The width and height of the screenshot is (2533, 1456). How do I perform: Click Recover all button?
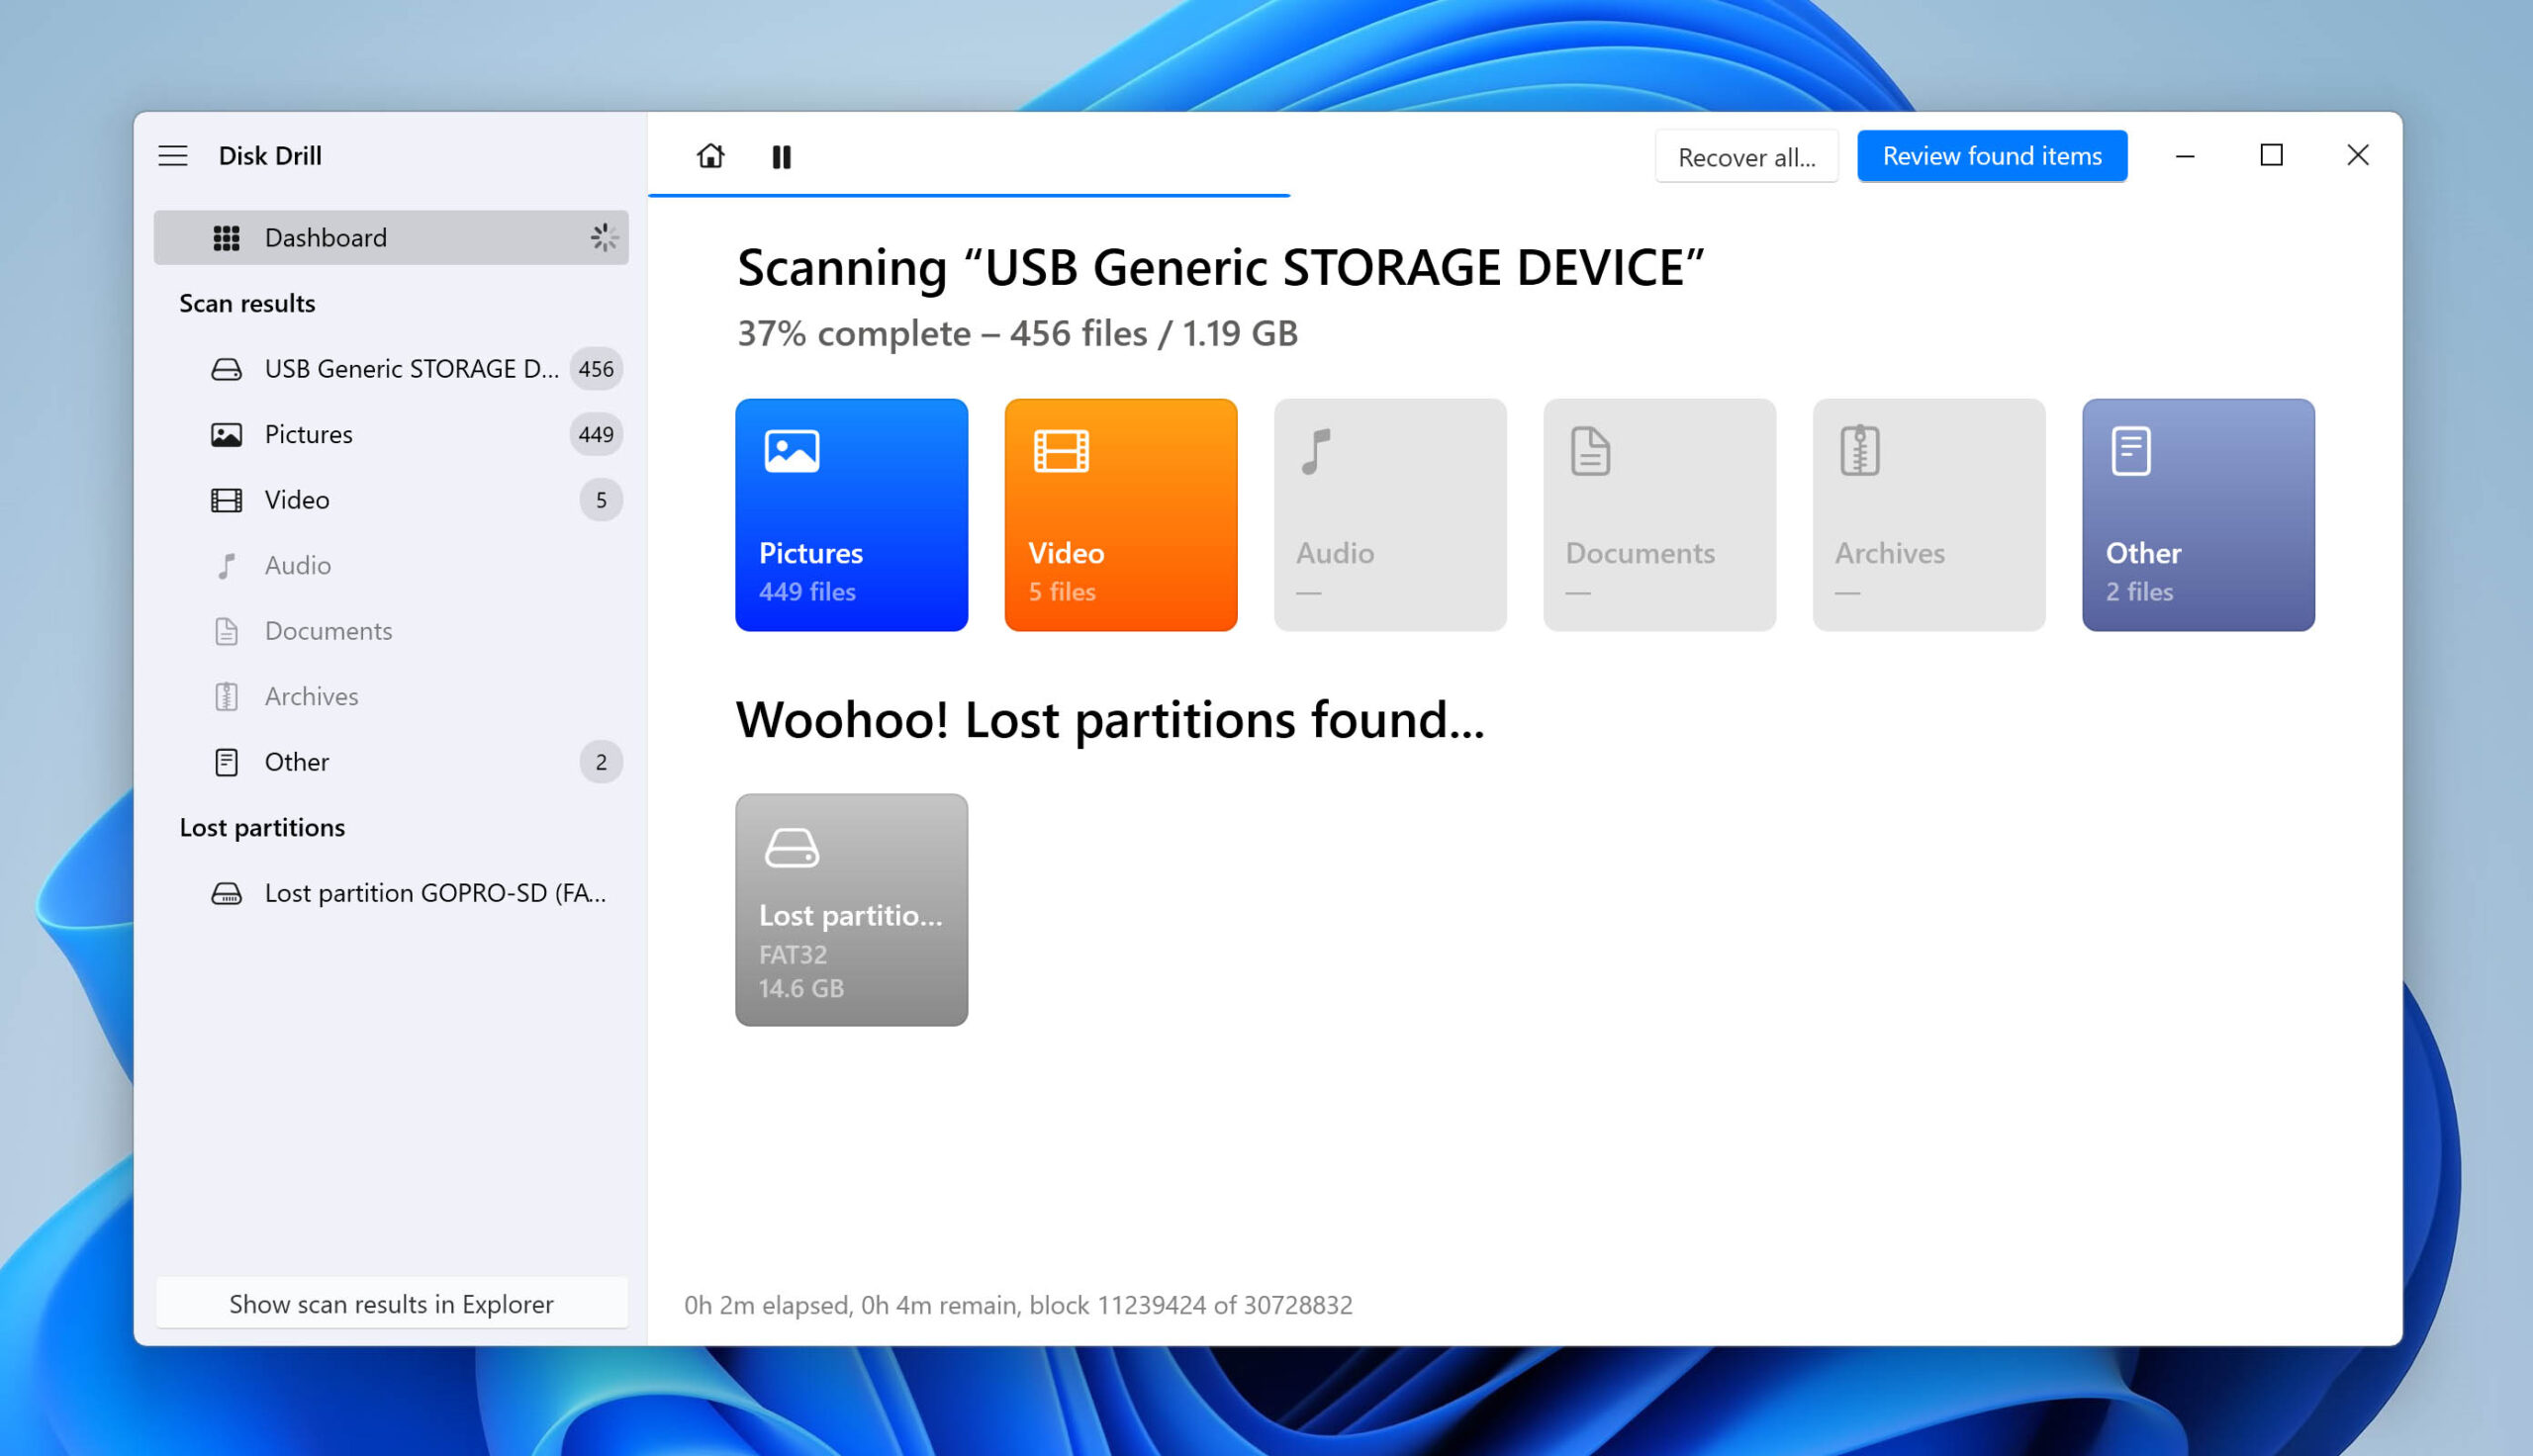[1746, 156]
